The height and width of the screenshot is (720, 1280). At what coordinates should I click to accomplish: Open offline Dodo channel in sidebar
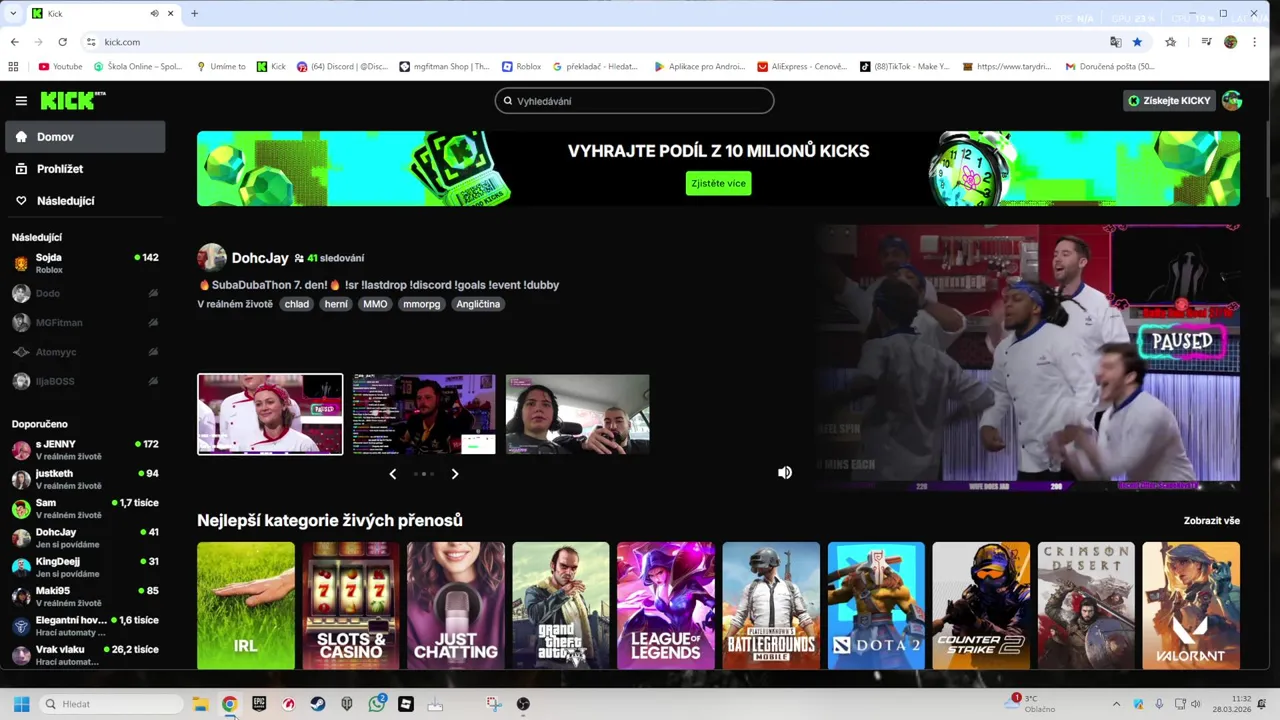[85, 293]
